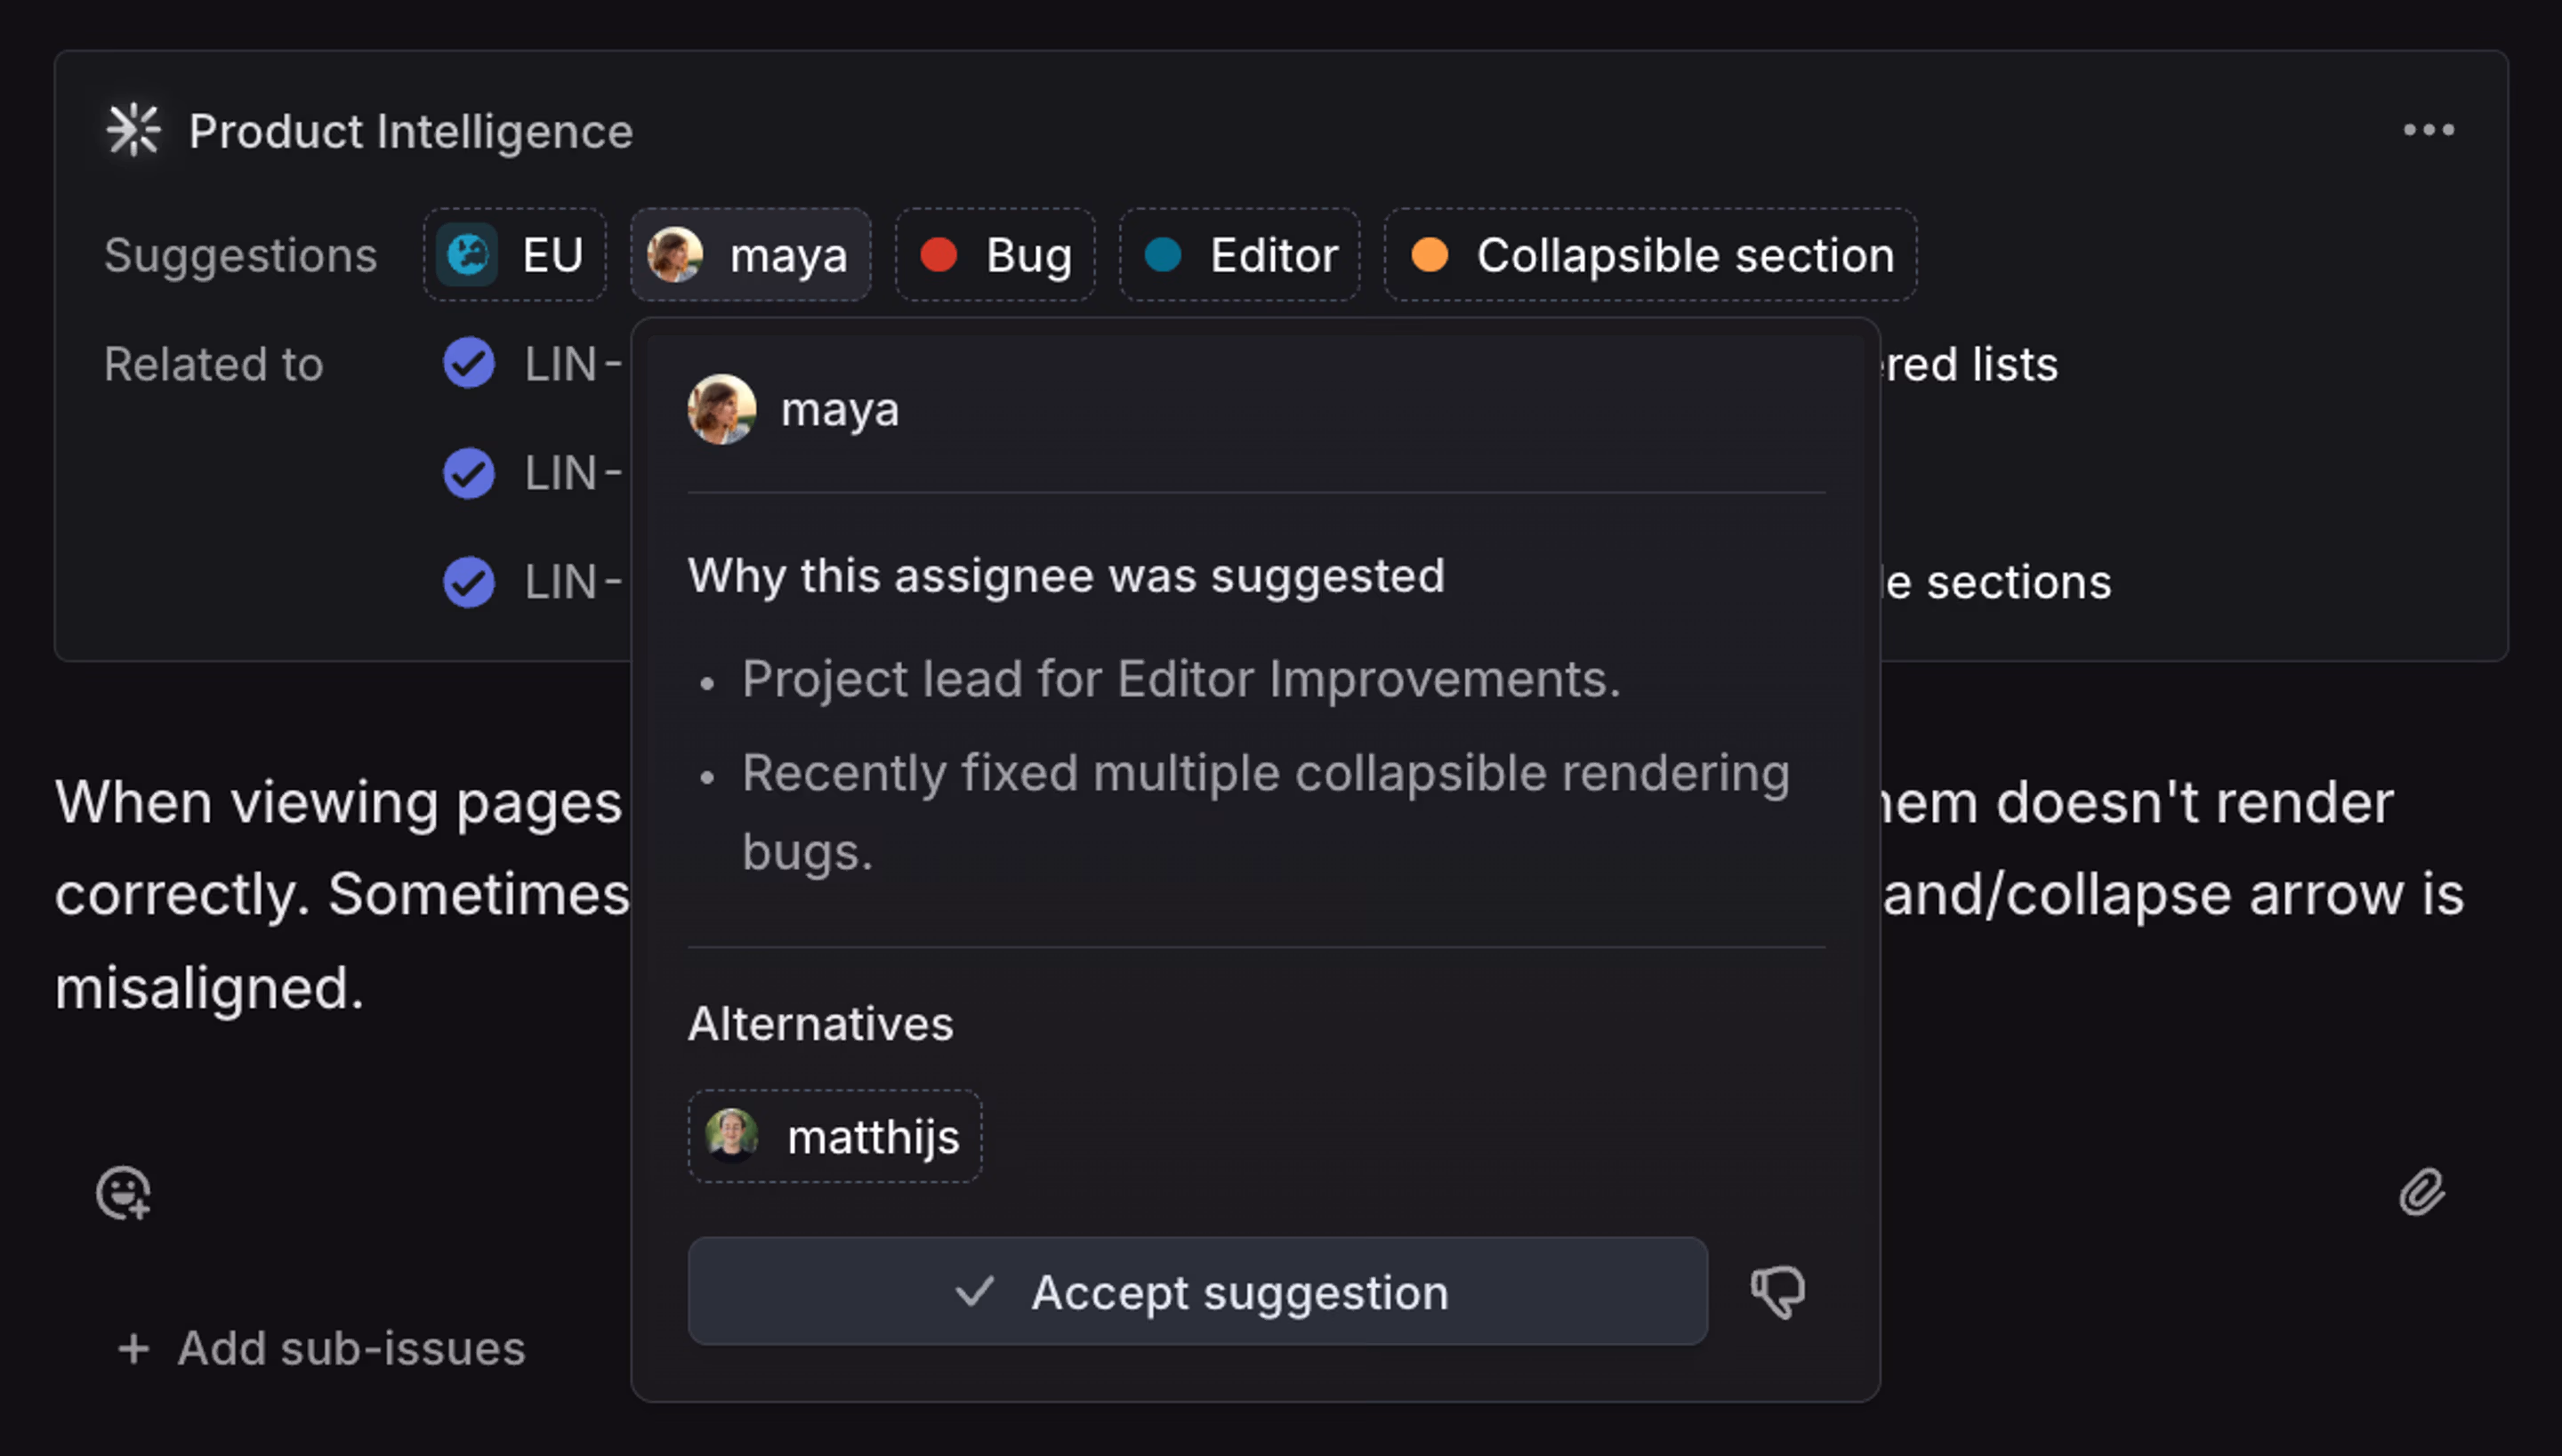Click the Accept suggestion button
This screenshot has height=1456, width=2562.
coord(1197,1292)
